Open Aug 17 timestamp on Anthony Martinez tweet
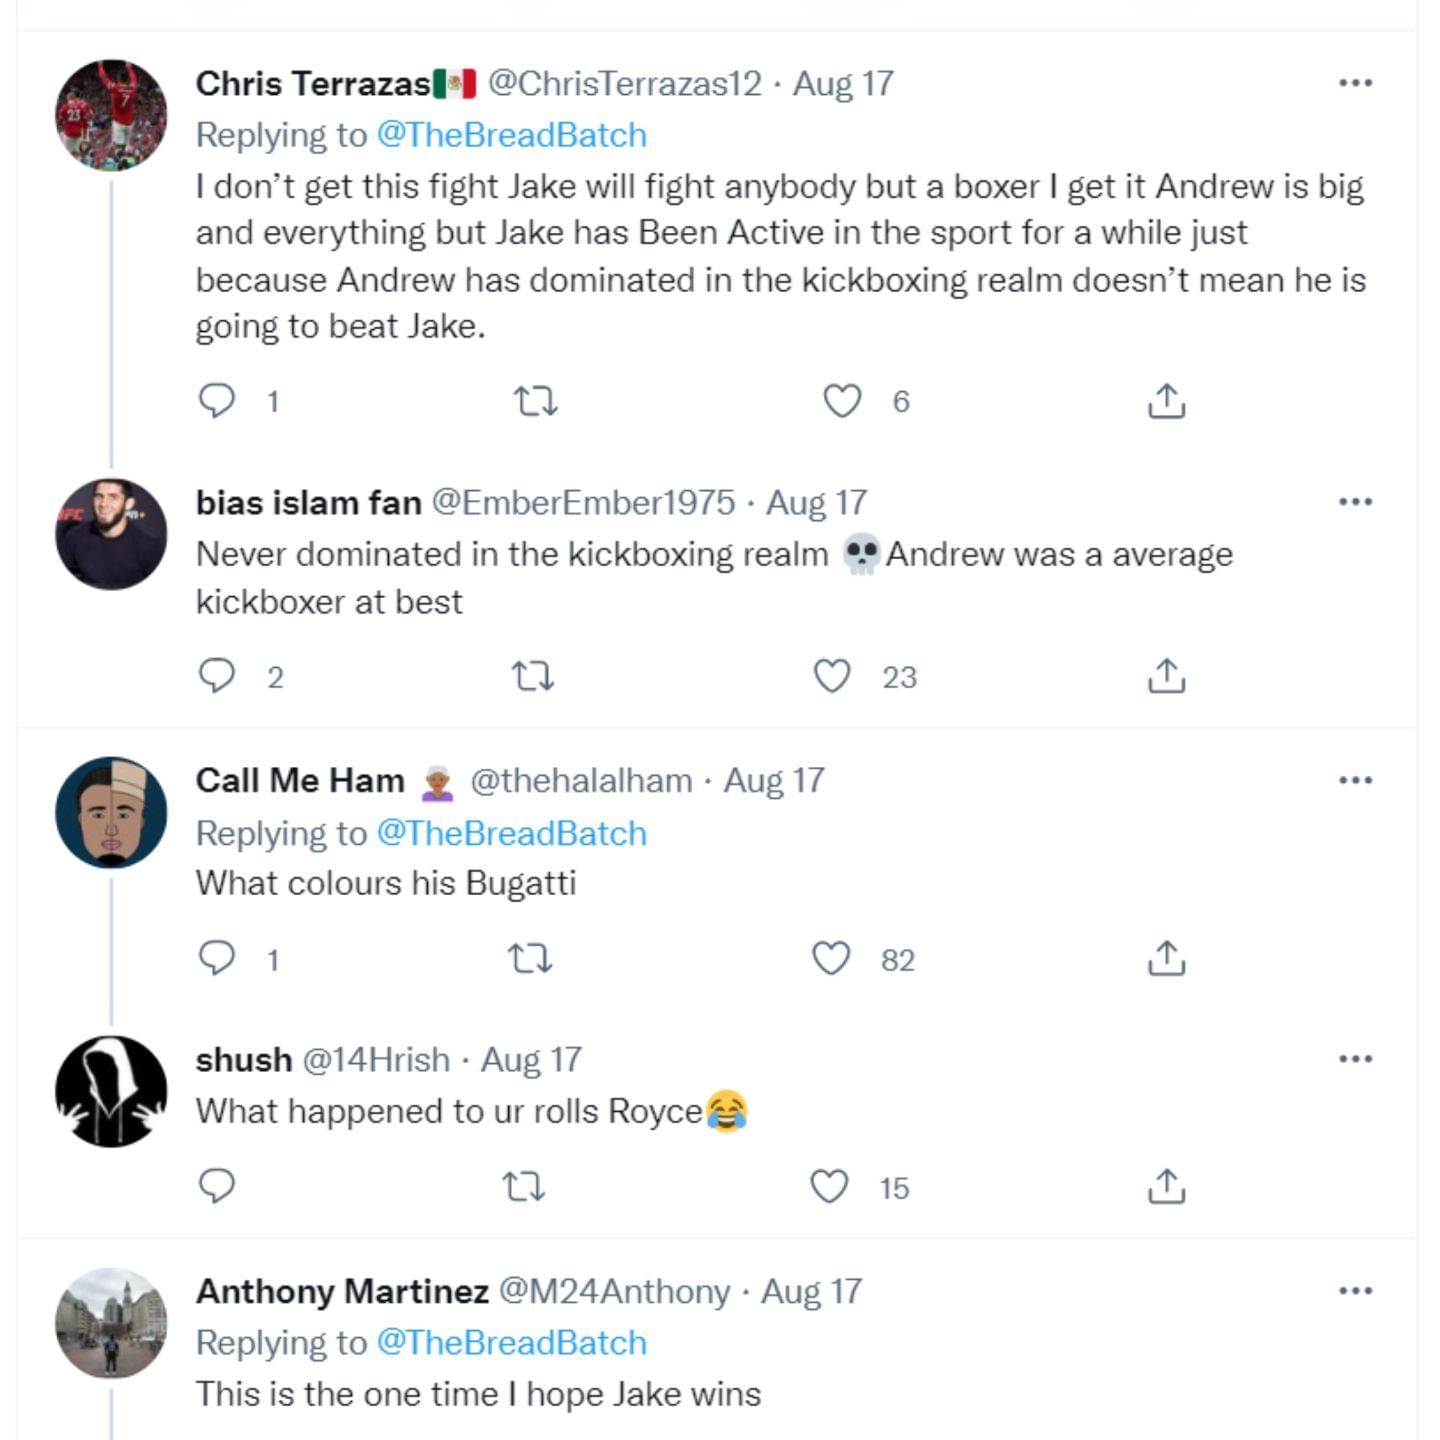 point(811,1291)
